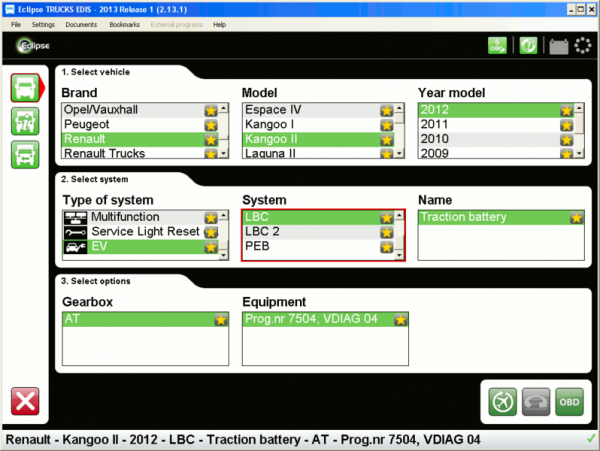600x451 pixels.
Task: Click the Eclipse logo
Action: tap(34, 46)
